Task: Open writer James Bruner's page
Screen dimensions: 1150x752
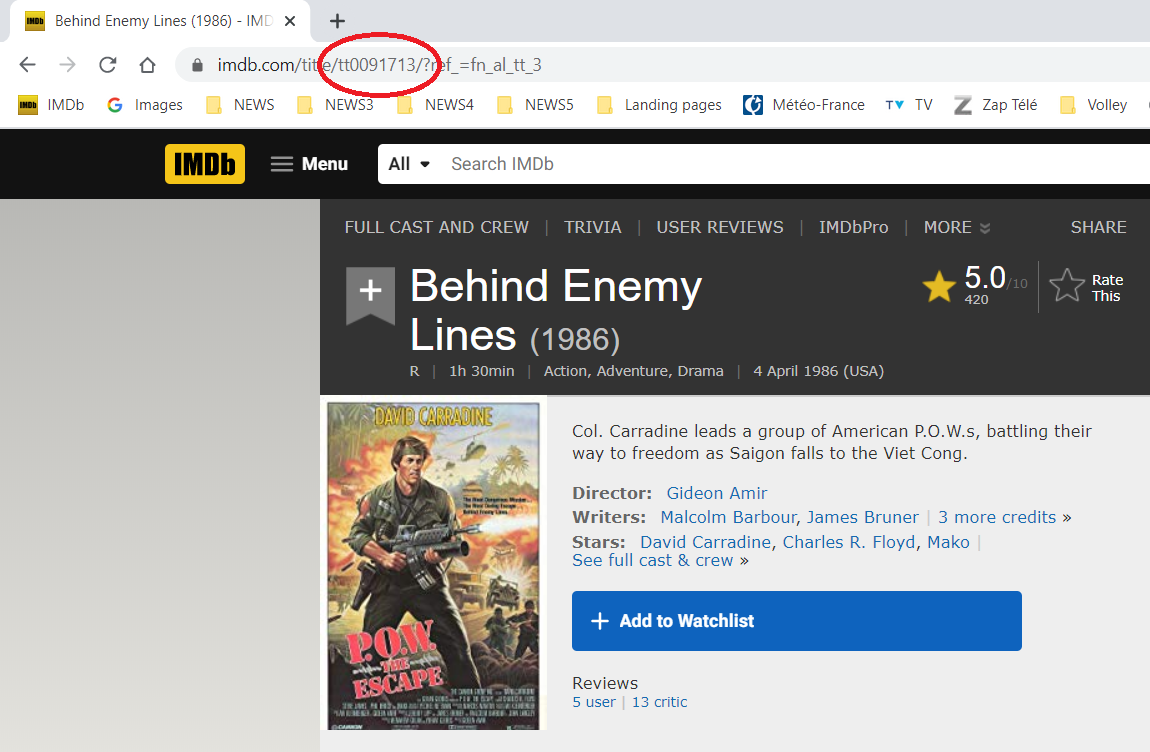Action: [862, 517]
